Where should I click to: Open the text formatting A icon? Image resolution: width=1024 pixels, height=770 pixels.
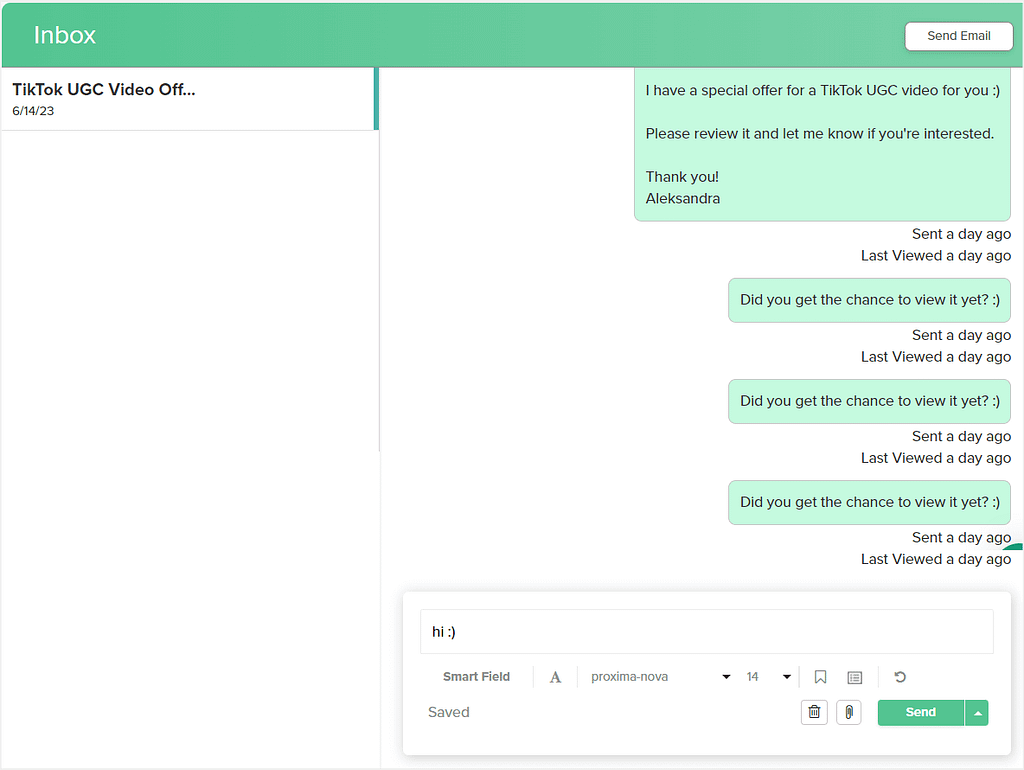tap(555, 677)
